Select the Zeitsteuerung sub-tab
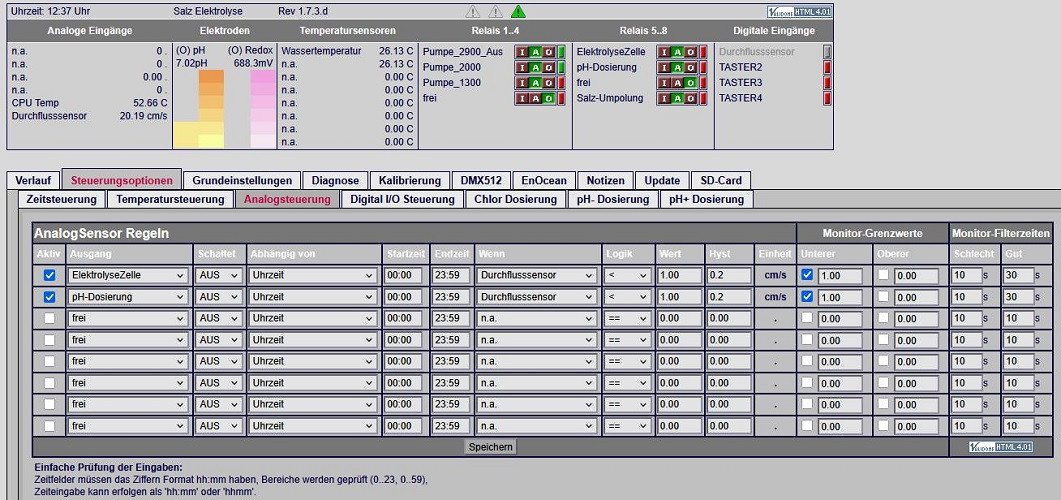This screenshot has width=1061, height=500. point(62,199)
